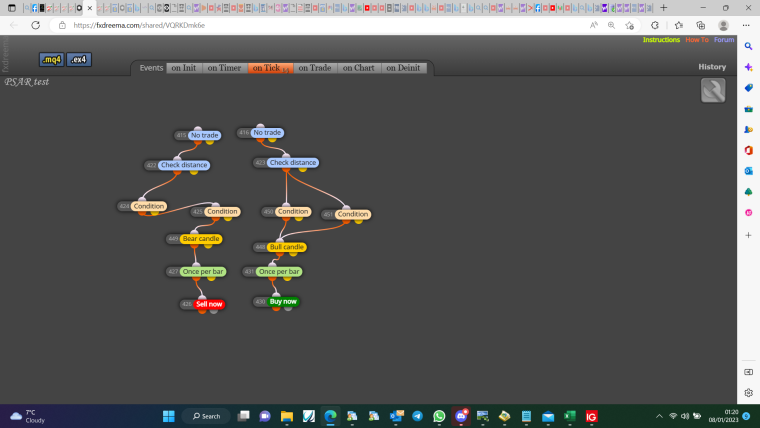Screen dimensions: 760x428
Task: Select Condition block 424
Action: 149,206
